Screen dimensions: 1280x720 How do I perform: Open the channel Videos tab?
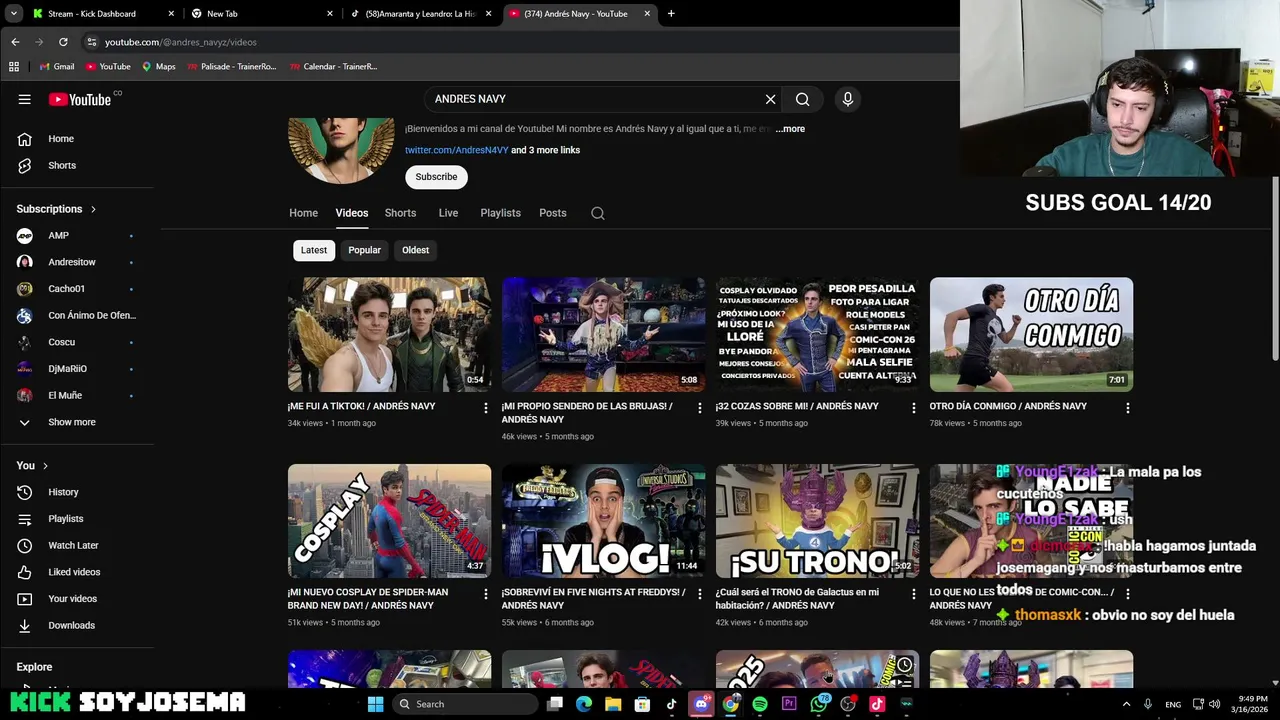352,213
